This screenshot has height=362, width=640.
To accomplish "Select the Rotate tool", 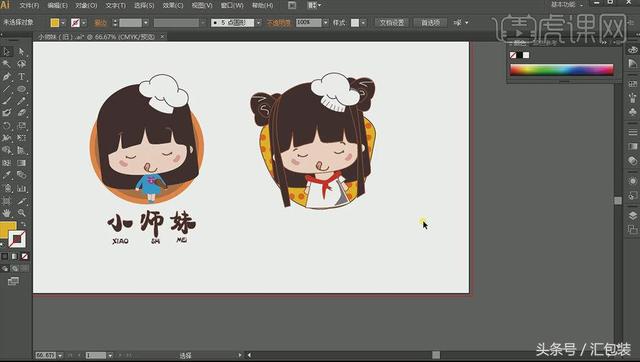I will click(7, 125).
